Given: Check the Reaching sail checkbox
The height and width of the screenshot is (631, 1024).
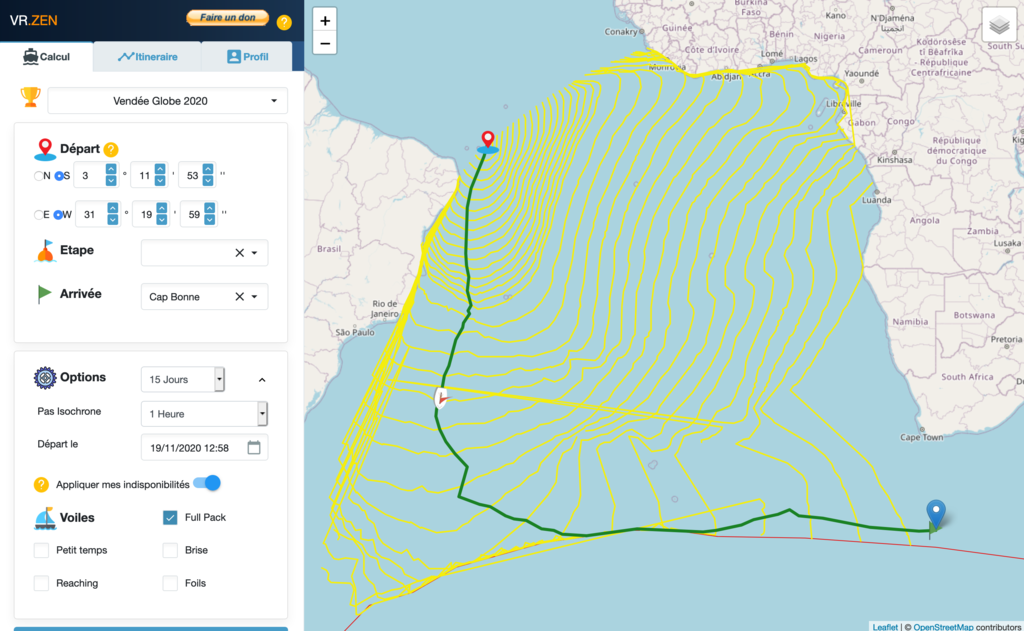Looking at the screenshot, I should pyautogui.click(x=41, y=583).
